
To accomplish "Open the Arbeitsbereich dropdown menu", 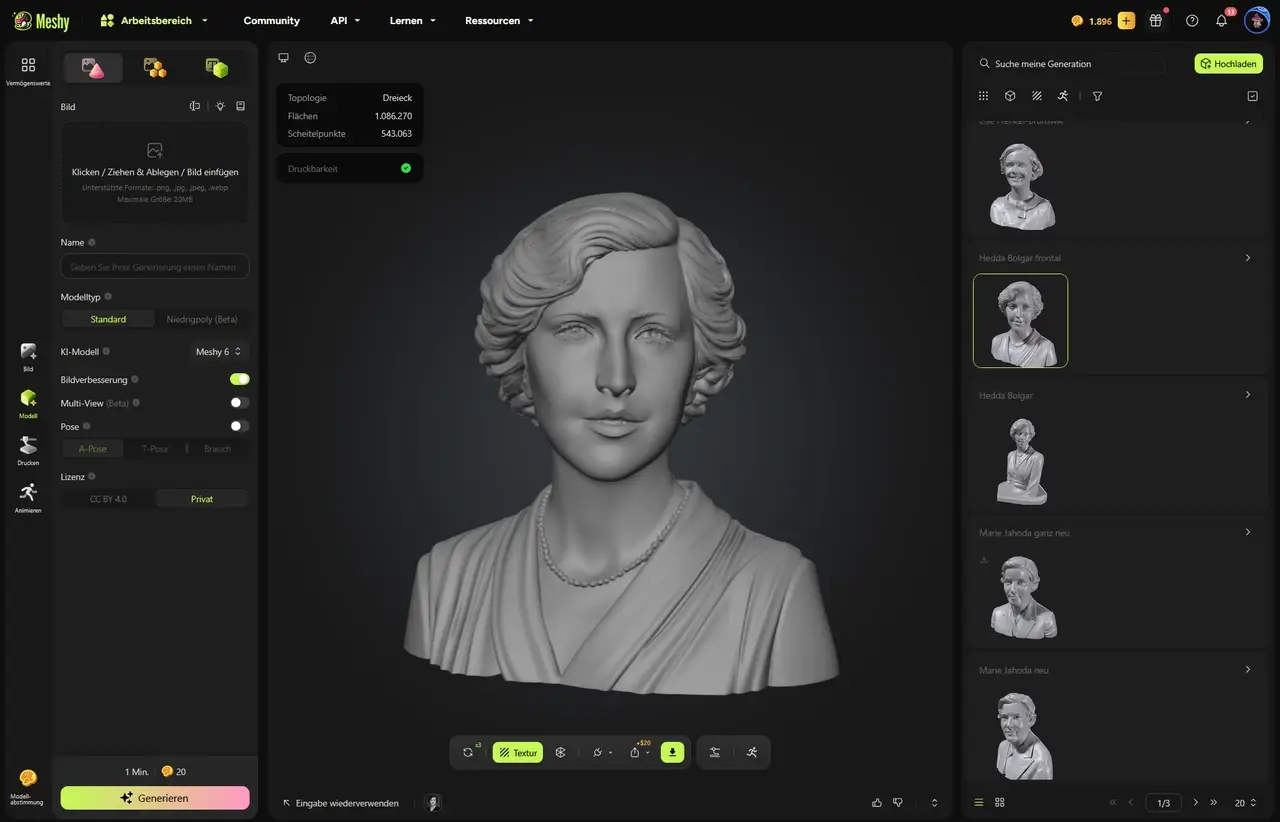I will [155, 20].
